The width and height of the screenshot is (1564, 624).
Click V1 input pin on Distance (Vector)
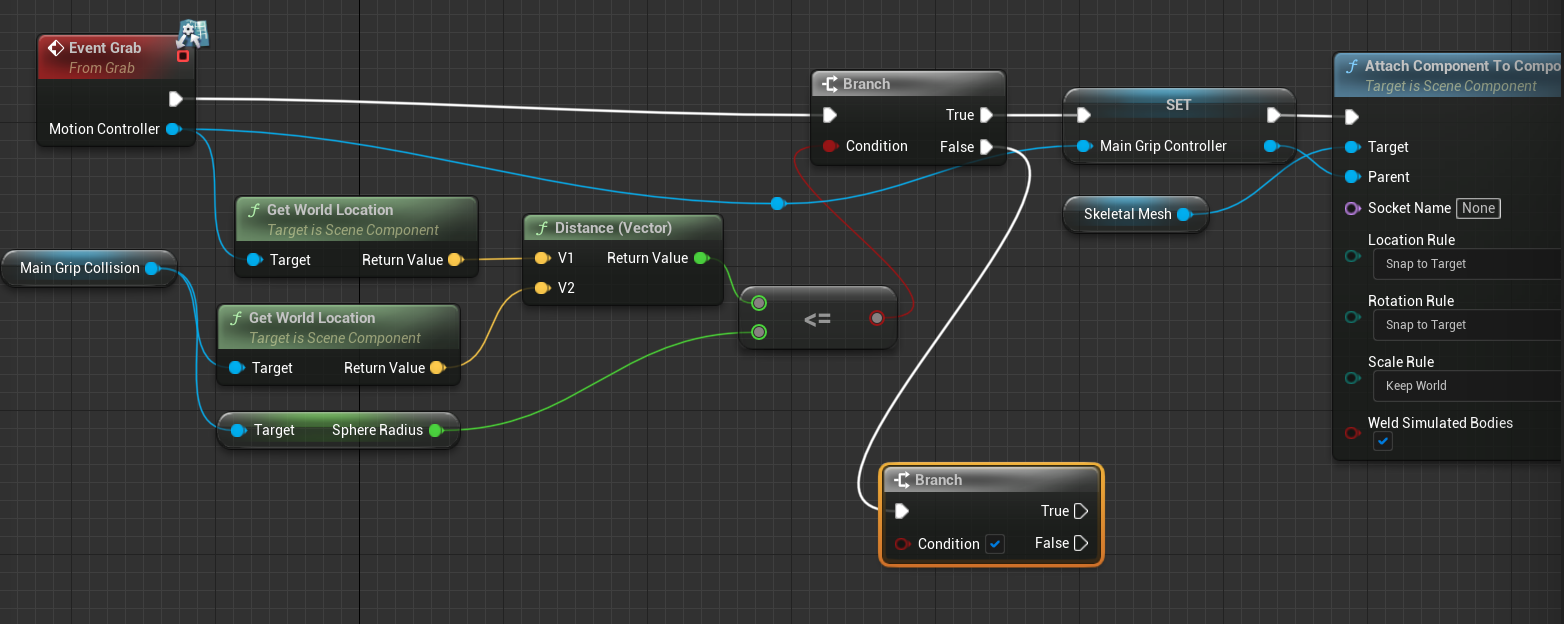click(541, 258)
